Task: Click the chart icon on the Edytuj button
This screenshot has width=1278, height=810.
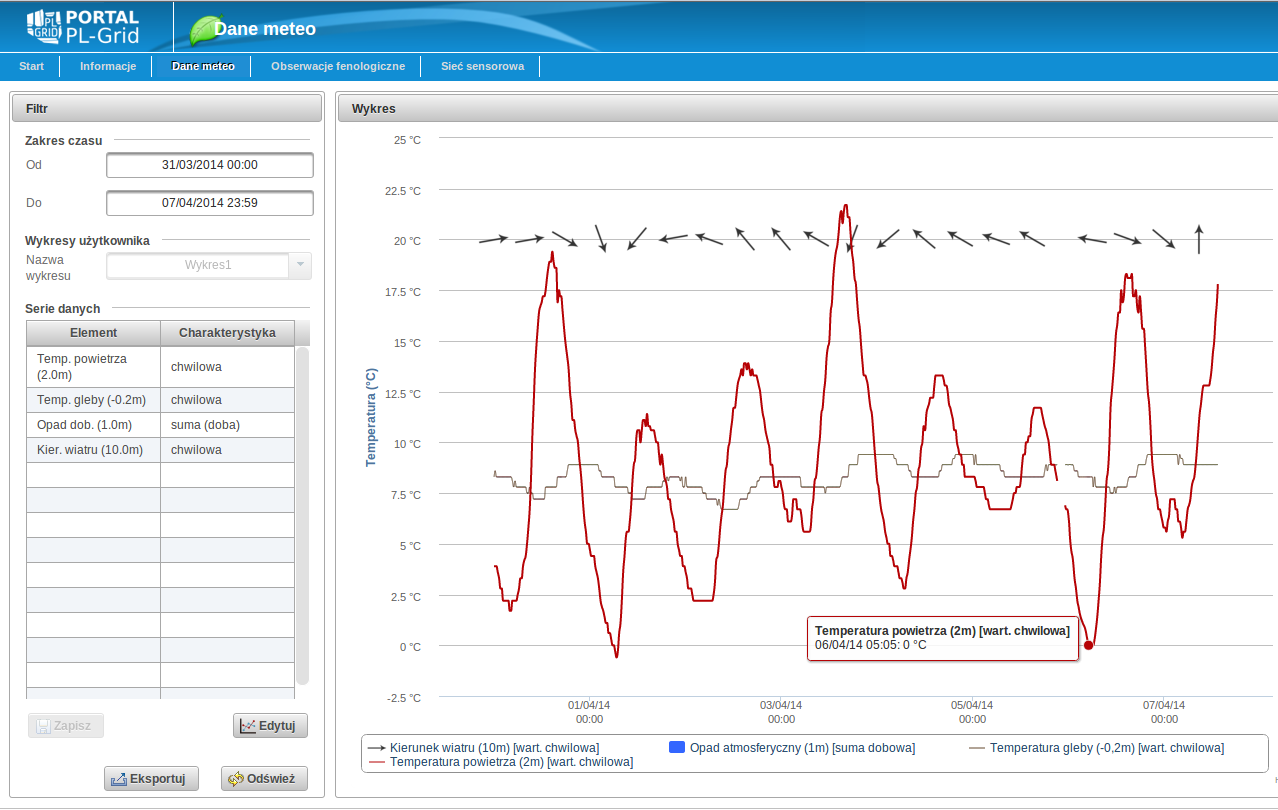Action: point(248,726)
